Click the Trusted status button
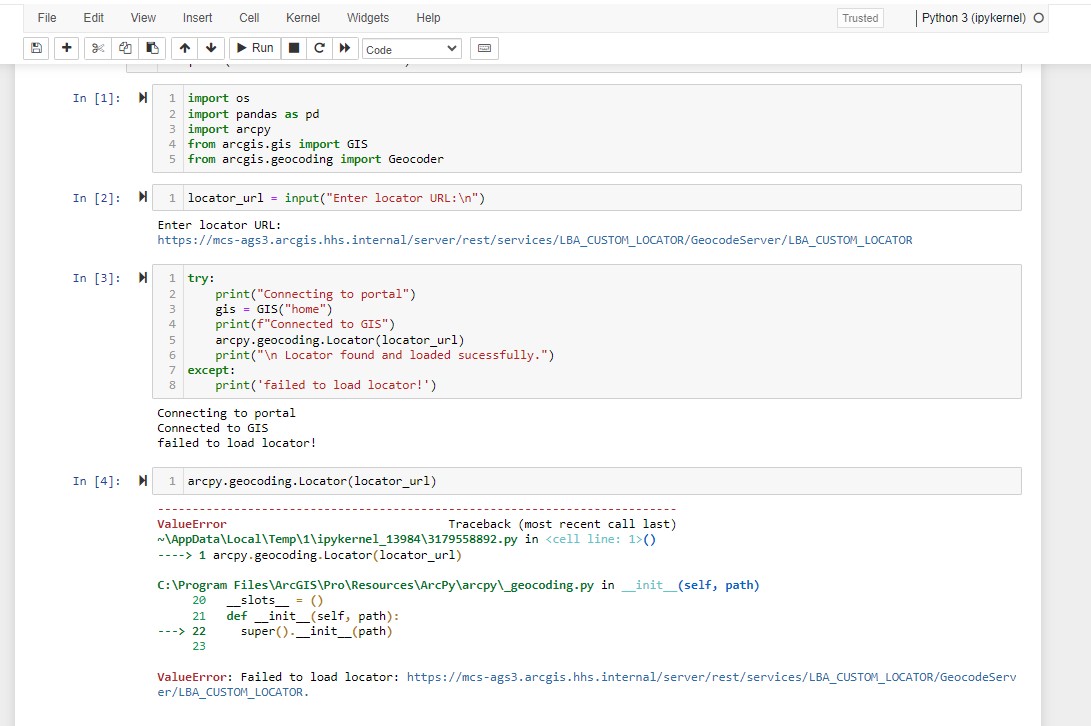 [859, 17]
